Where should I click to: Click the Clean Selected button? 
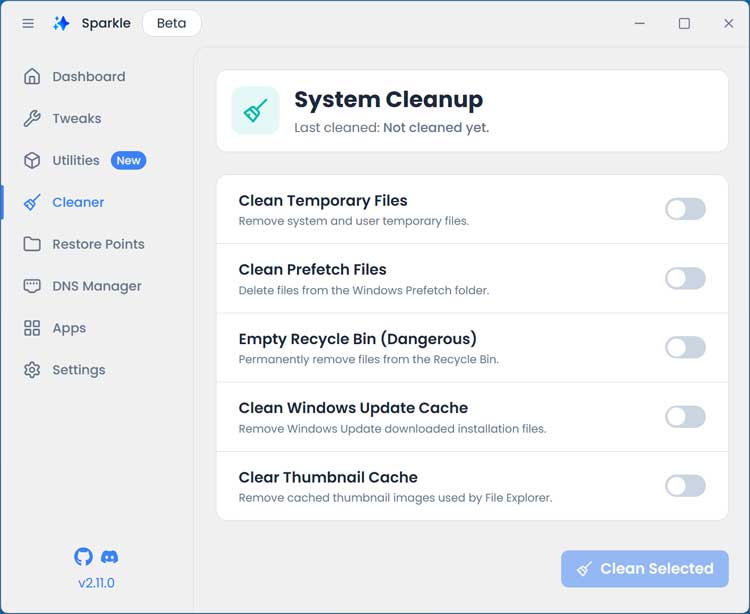(645, 569)
